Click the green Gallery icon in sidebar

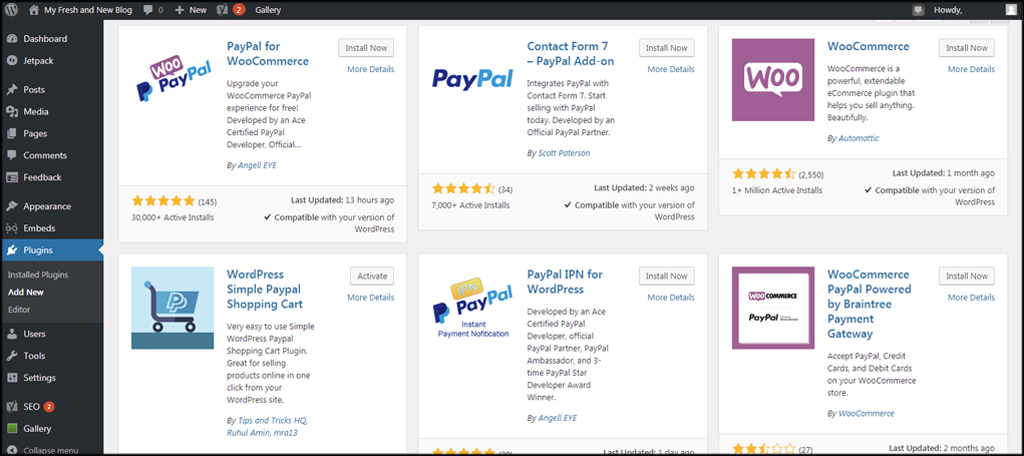coord(12,429)
